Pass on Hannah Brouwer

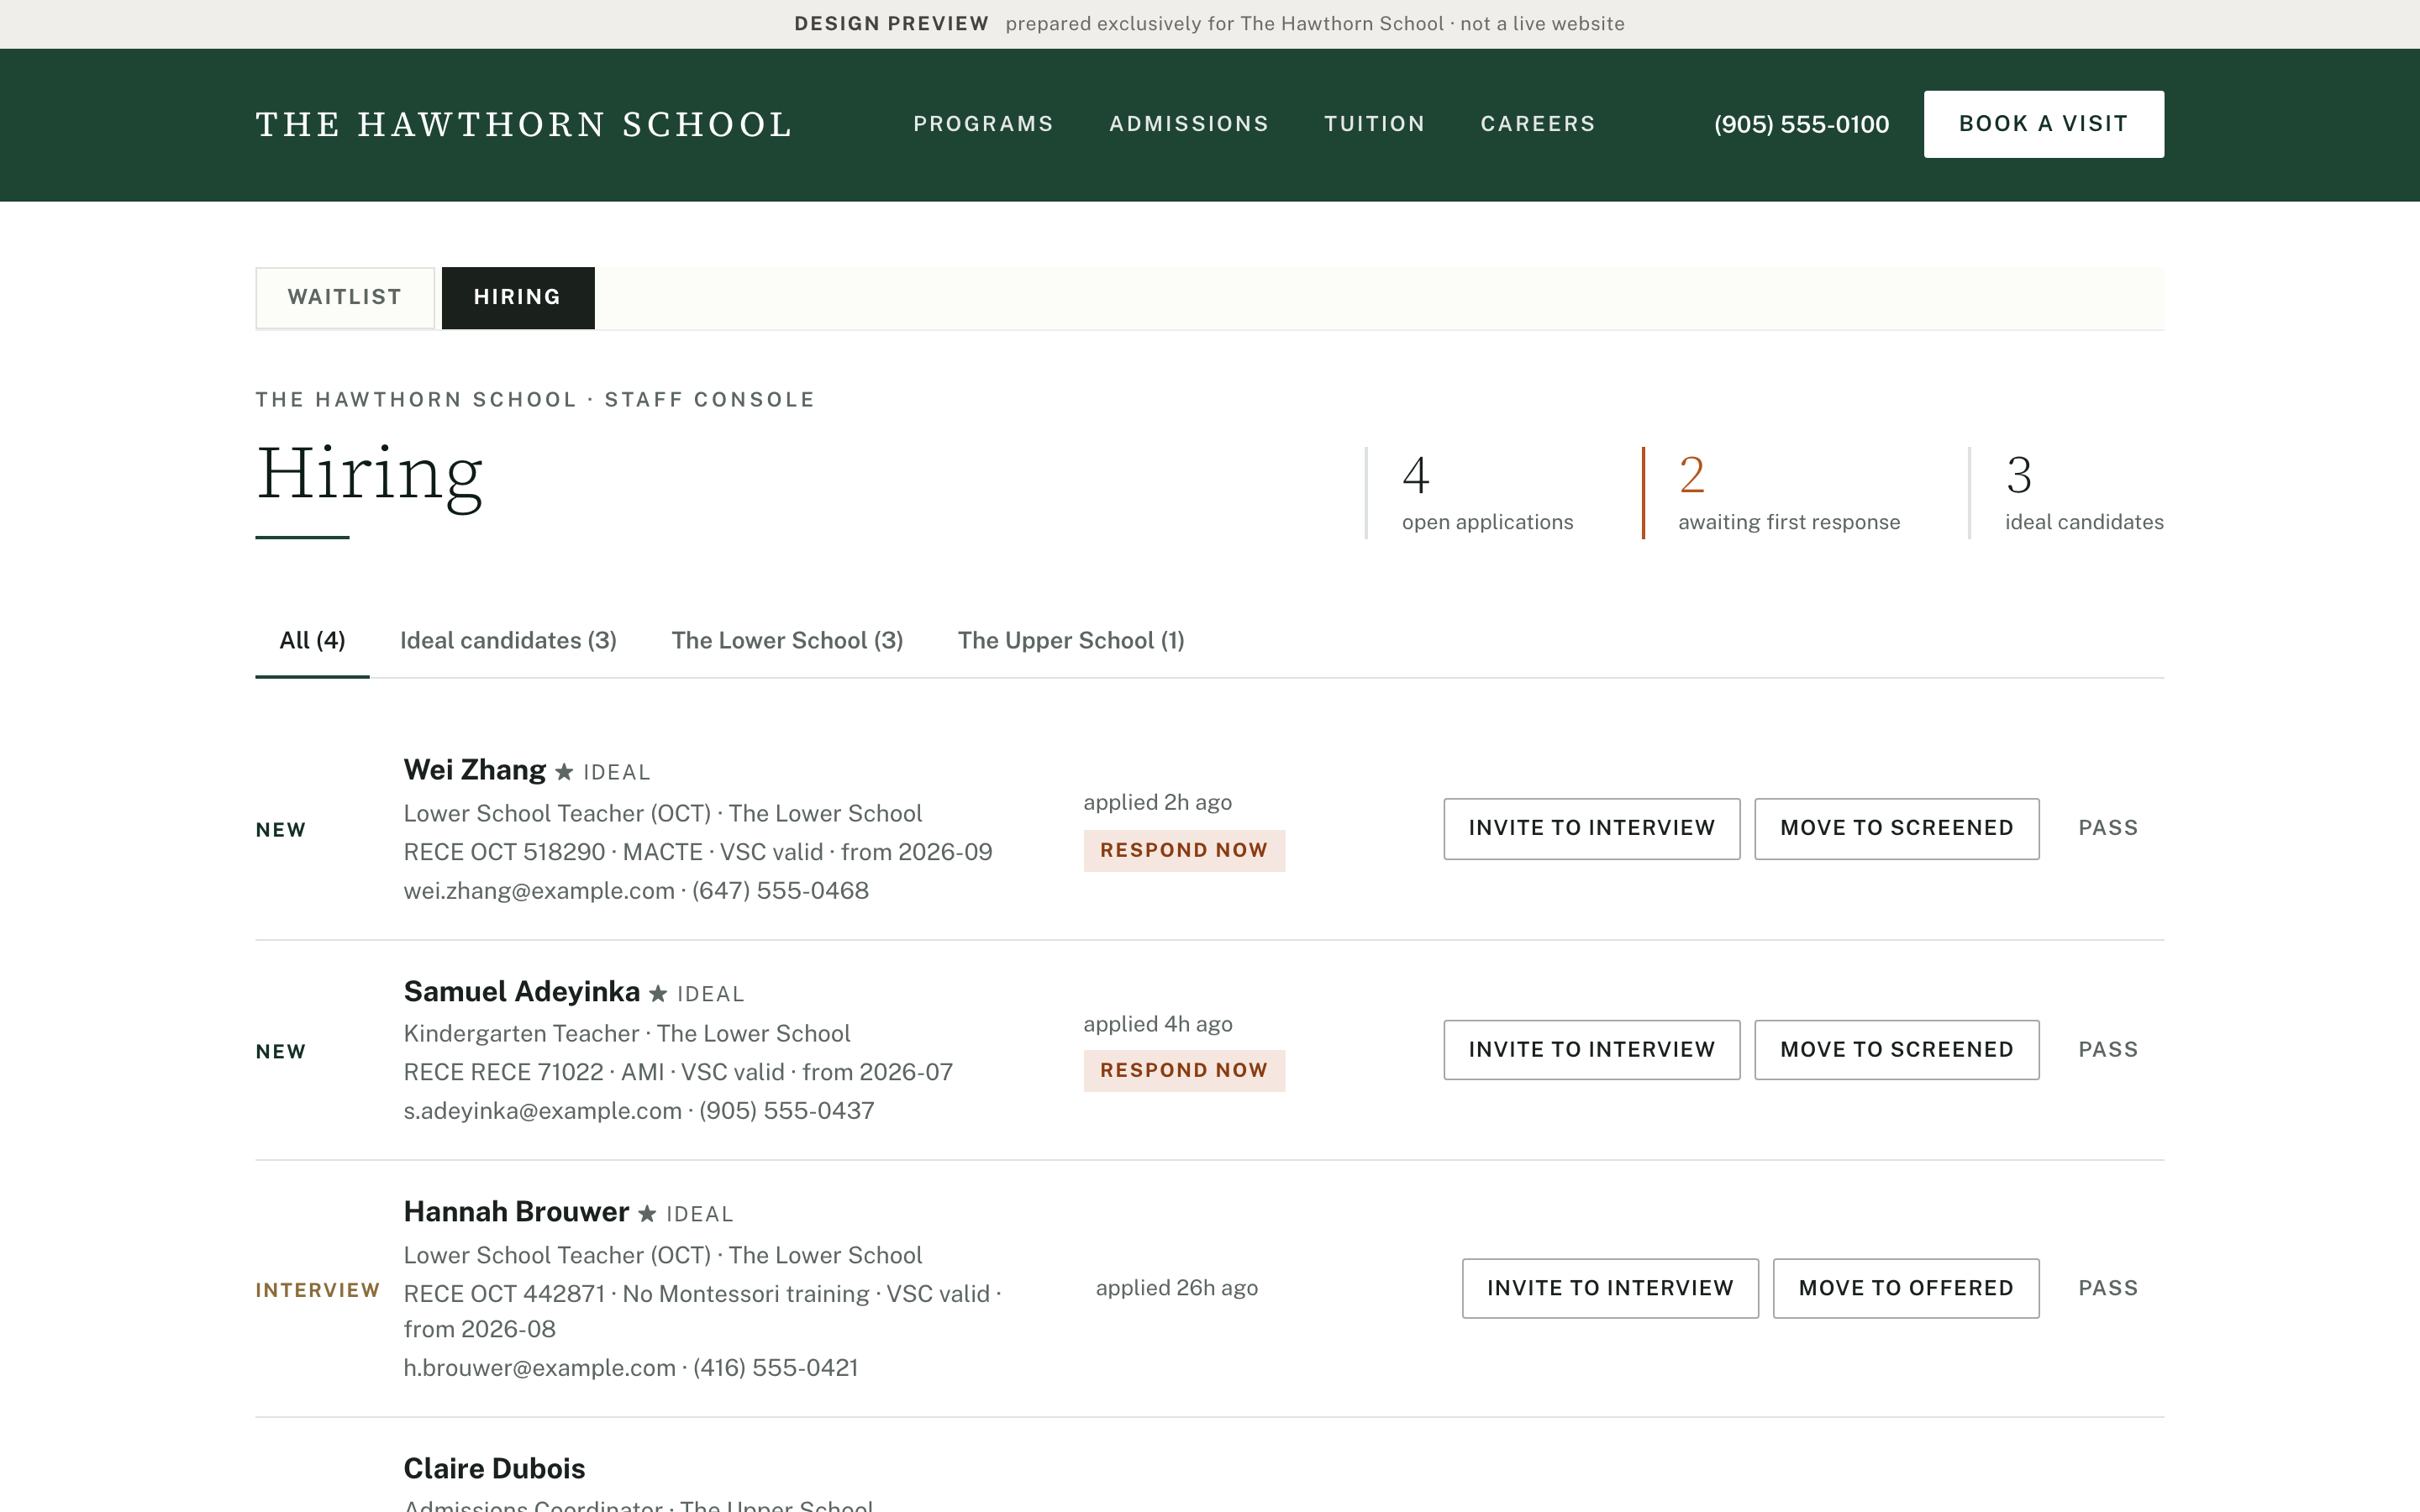tap(2108, 1288)
